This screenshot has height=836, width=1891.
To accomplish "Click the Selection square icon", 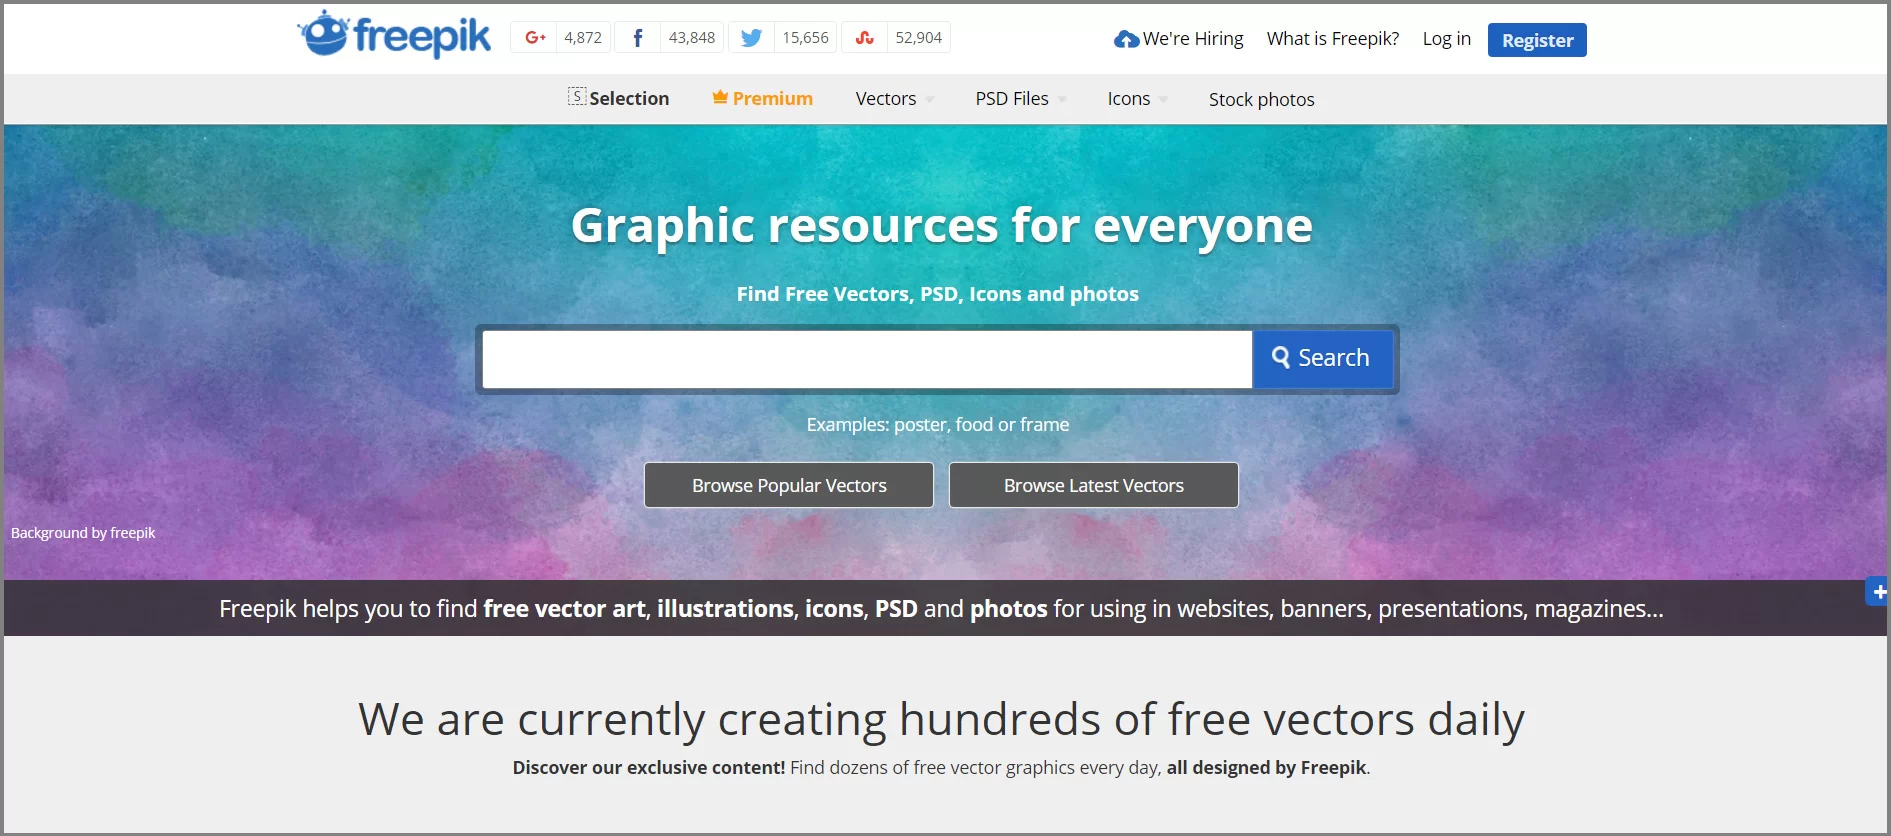I will 577,96.
